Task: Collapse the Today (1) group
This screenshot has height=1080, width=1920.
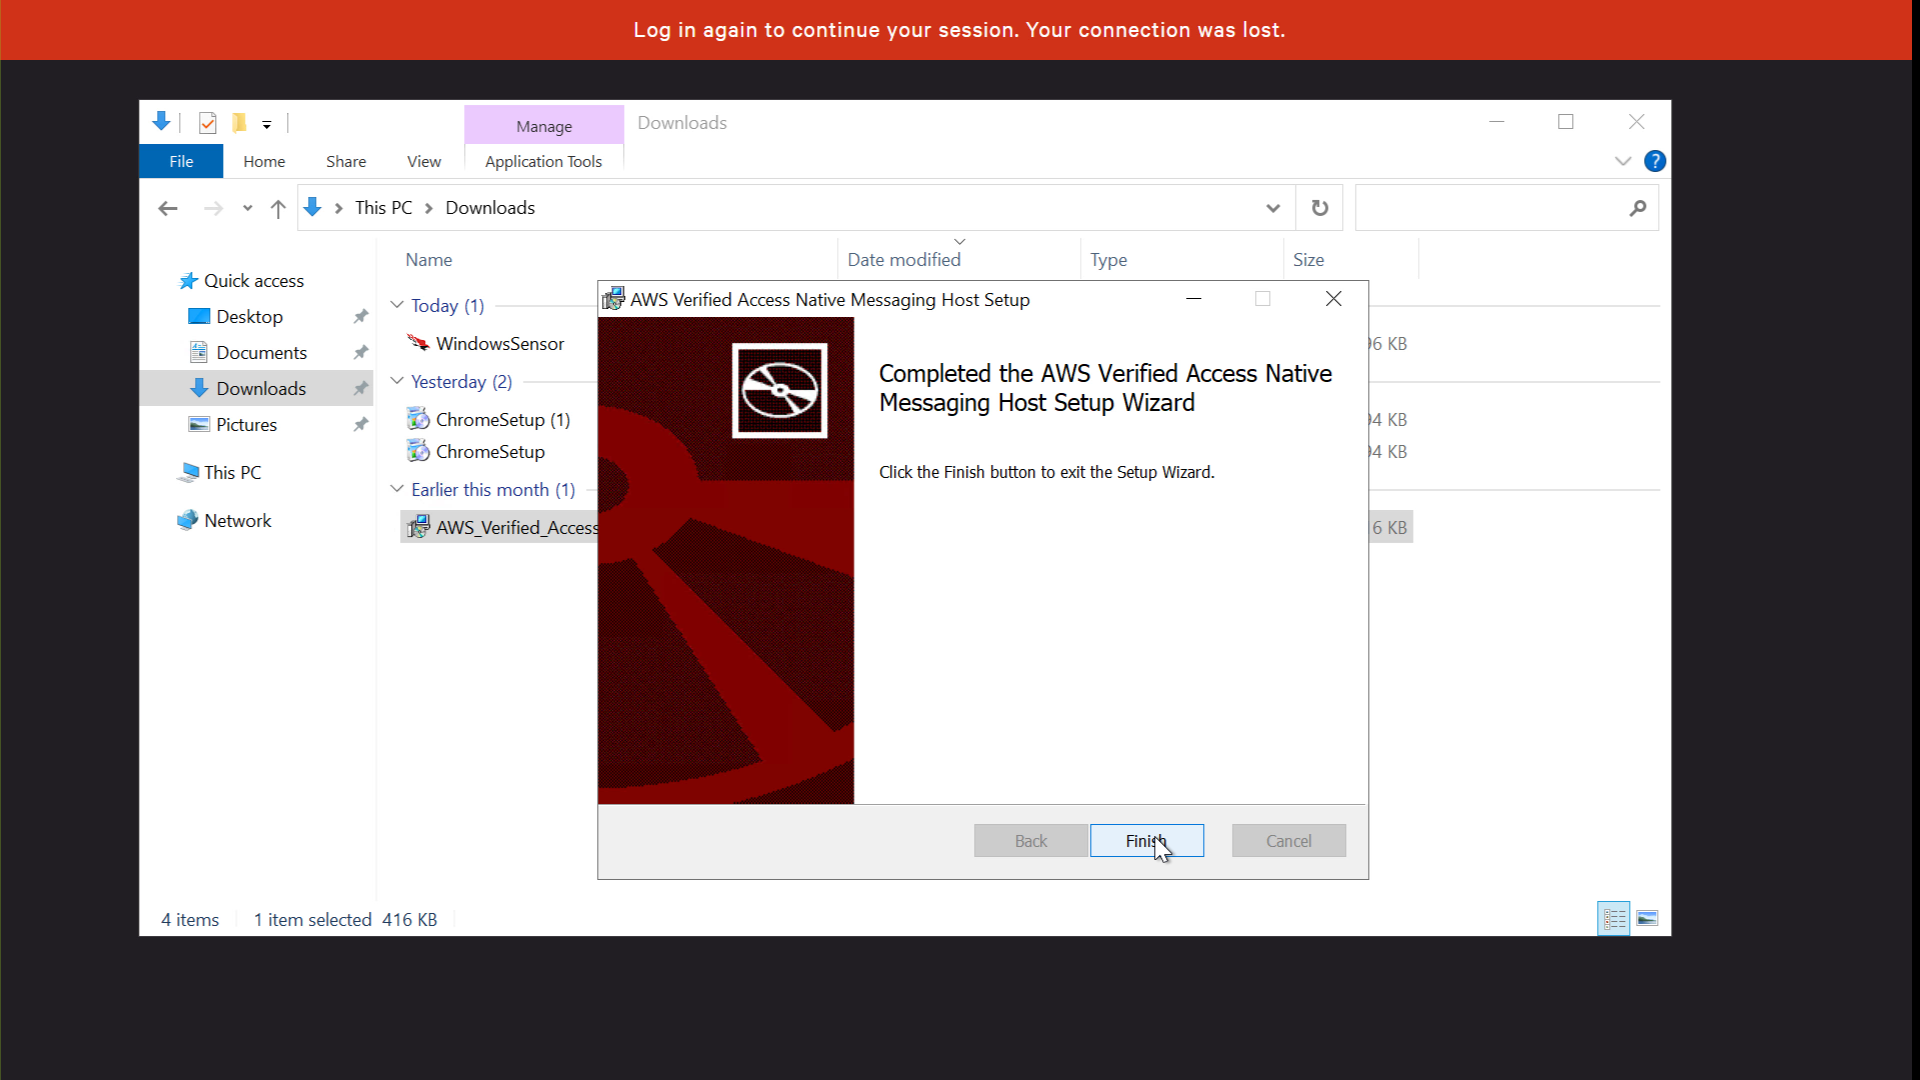Action: pyautogui.click(x=397, y=305)
